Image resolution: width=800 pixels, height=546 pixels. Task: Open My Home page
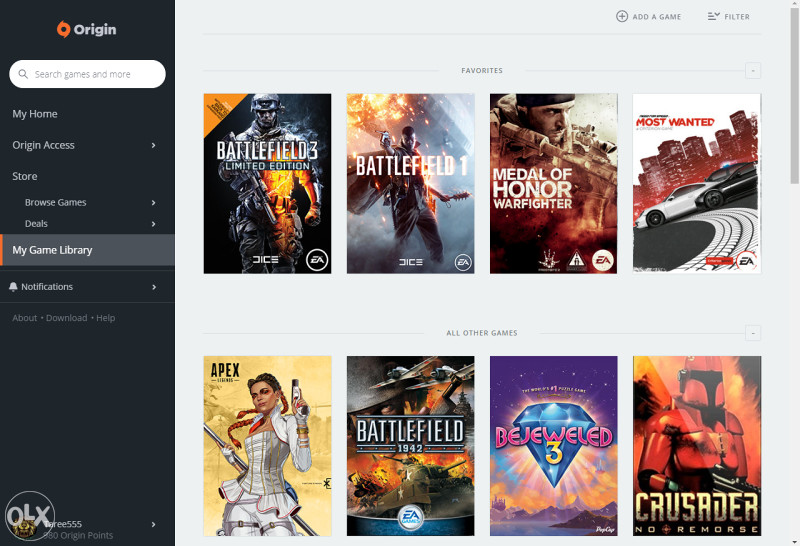click(35, 114)
